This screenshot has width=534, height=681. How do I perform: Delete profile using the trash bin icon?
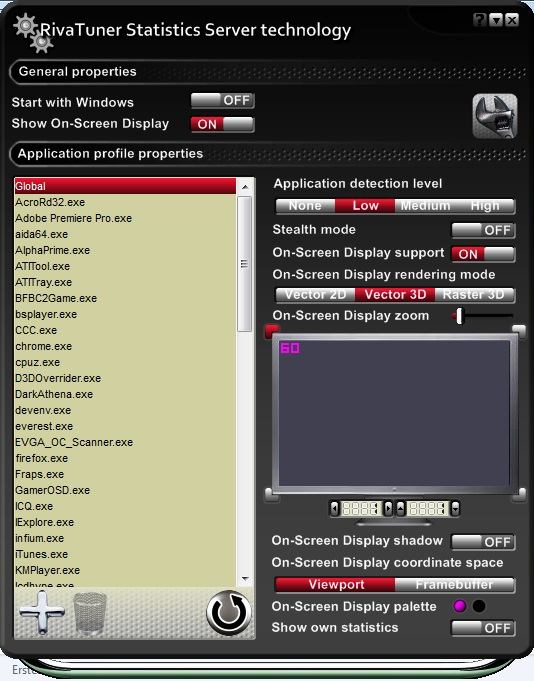point(90,613)
